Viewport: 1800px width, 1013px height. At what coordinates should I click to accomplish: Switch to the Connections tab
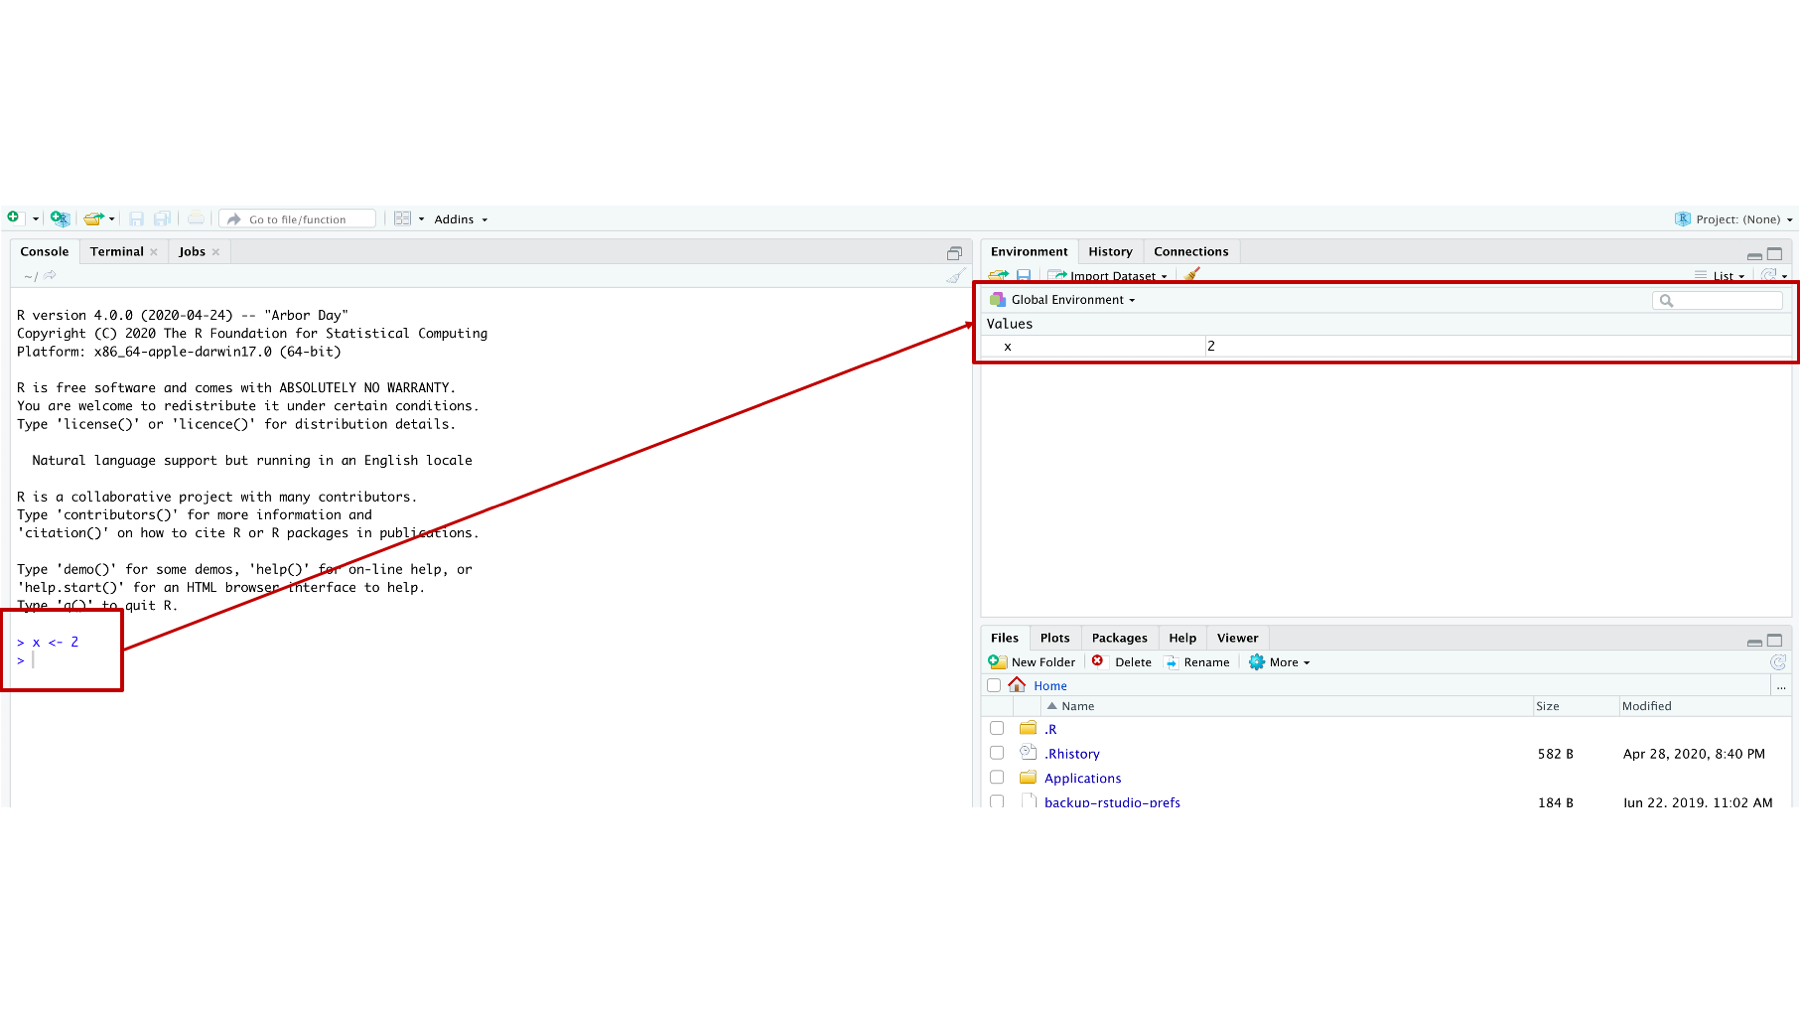tap(1191, 252)
